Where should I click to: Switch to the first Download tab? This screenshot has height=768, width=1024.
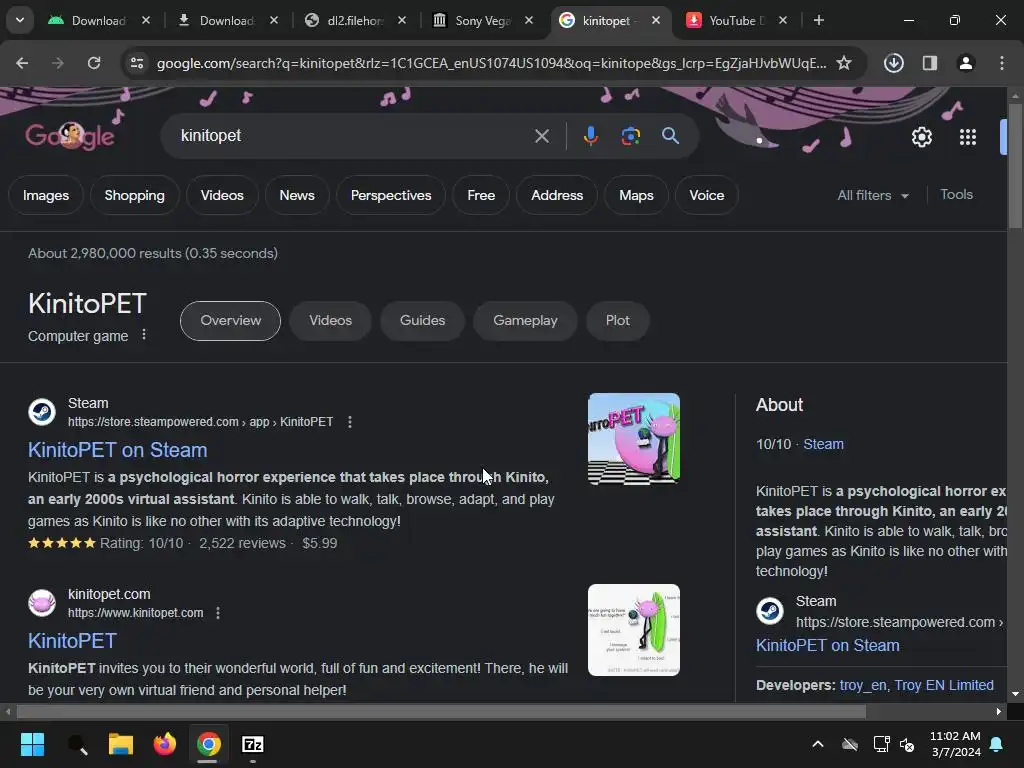[98, 20]
